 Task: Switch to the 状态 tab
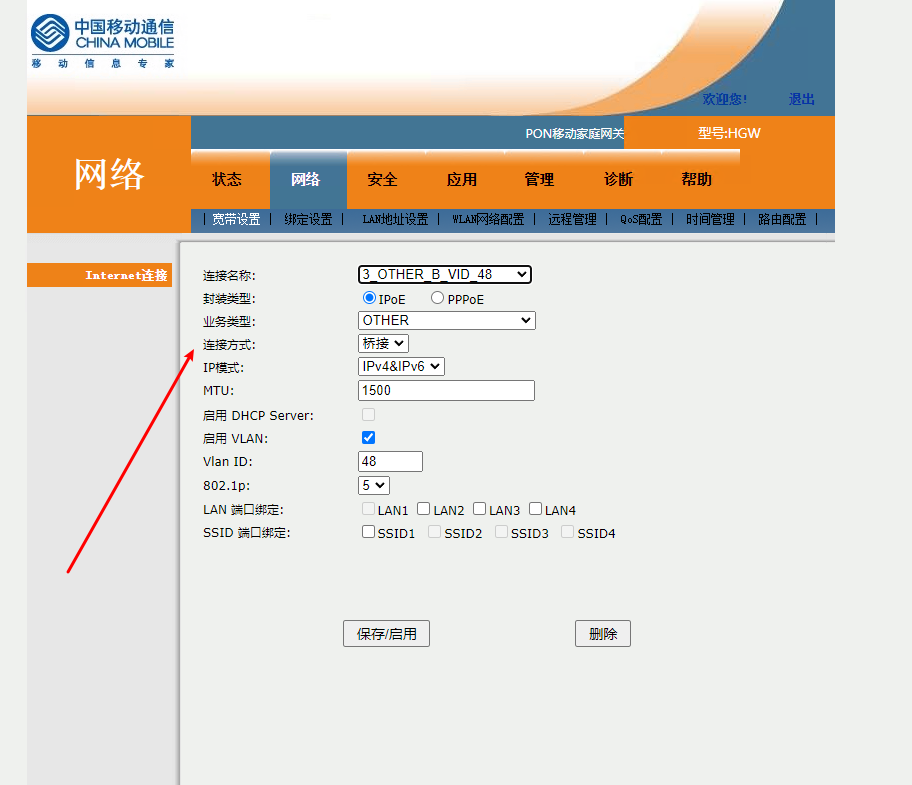[227, 180]
